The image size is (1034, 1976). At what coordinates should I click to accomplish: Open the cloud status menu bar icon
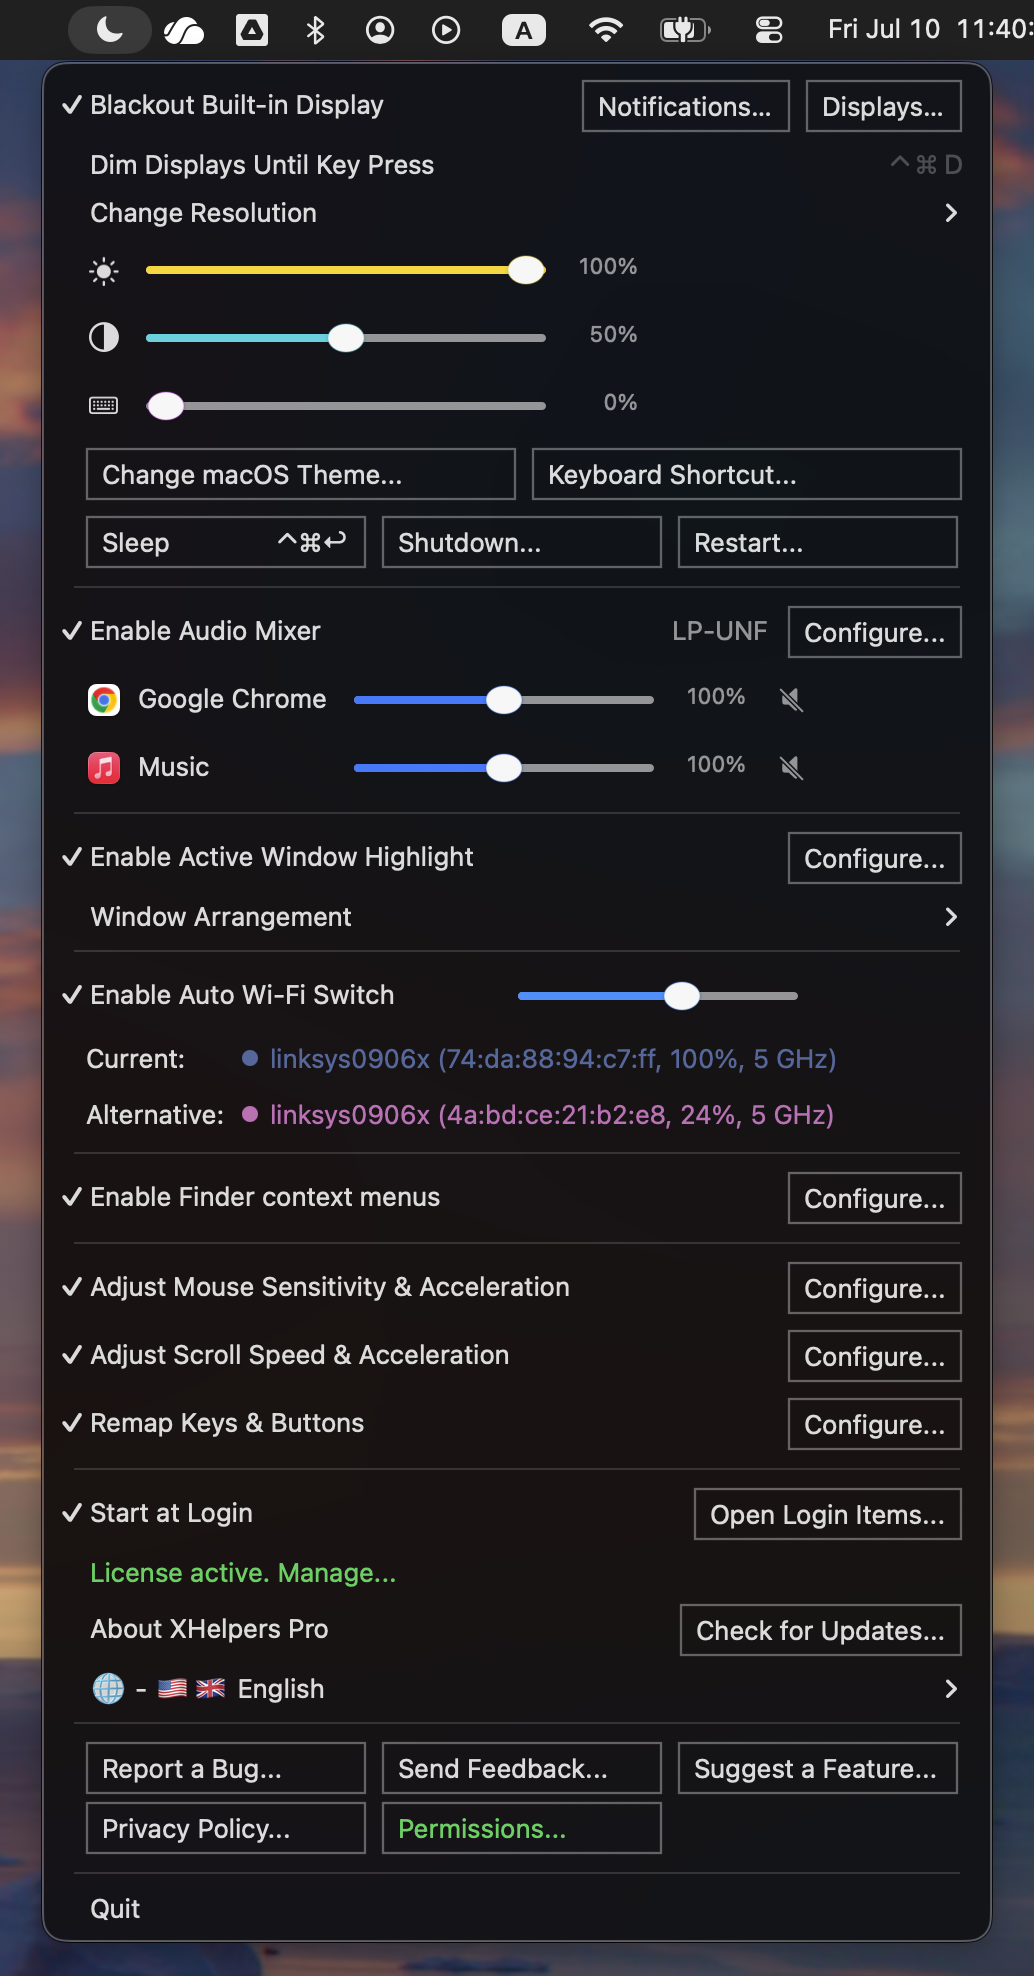pyautogui.click(x=183, y=31)
